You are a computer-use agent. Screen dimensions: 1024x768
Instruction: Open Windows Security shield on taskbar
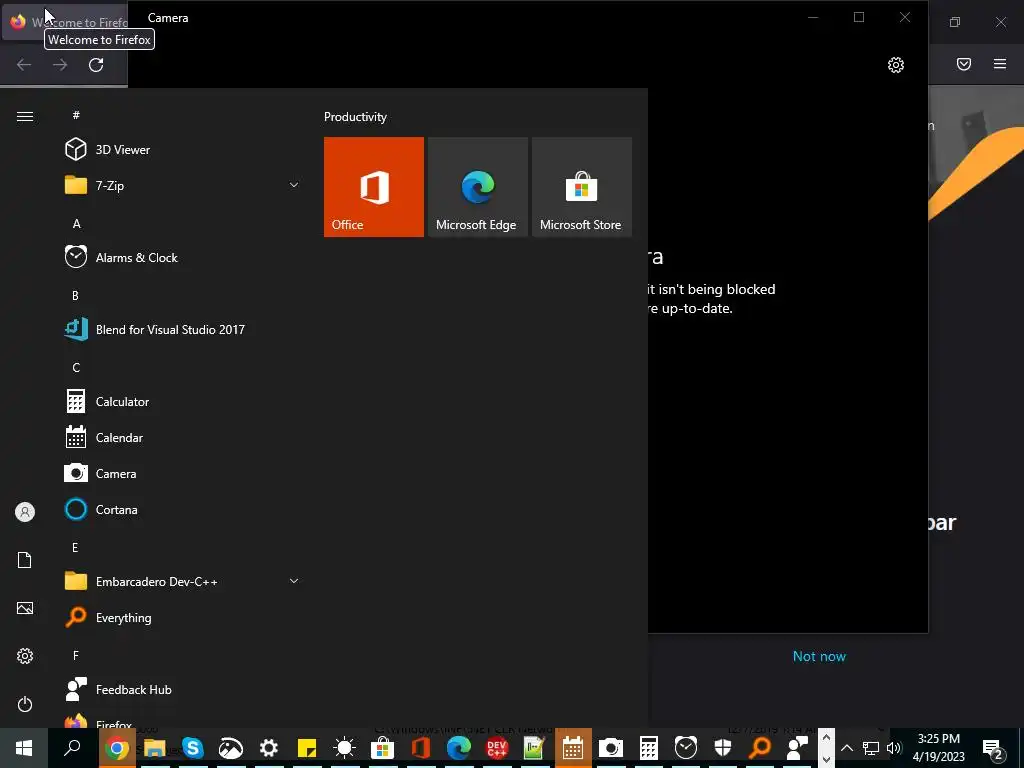723,748
